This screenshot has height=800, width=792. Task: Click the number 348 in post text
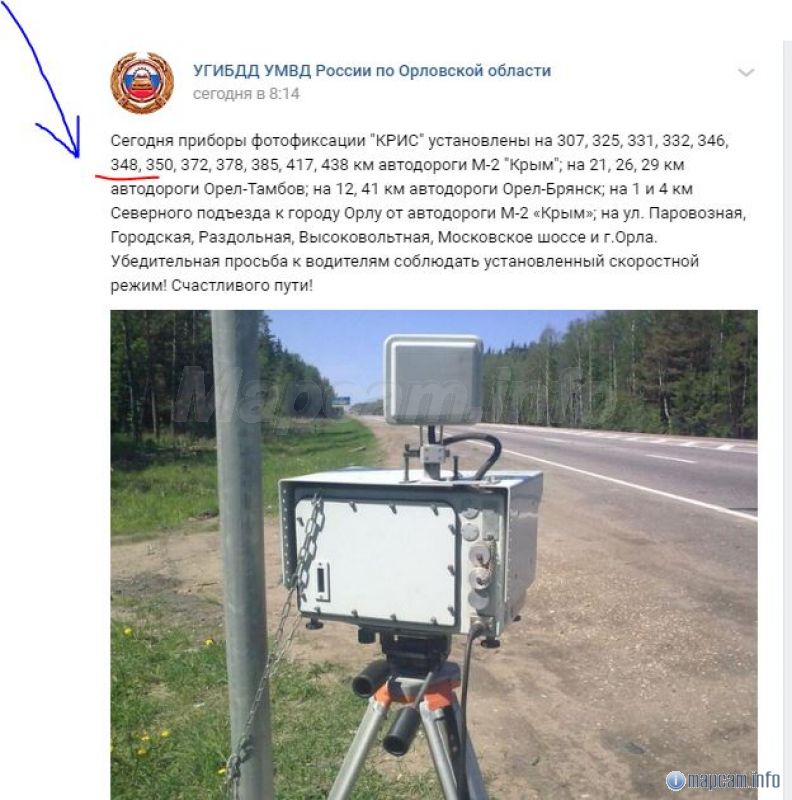[x=124, y=165]
